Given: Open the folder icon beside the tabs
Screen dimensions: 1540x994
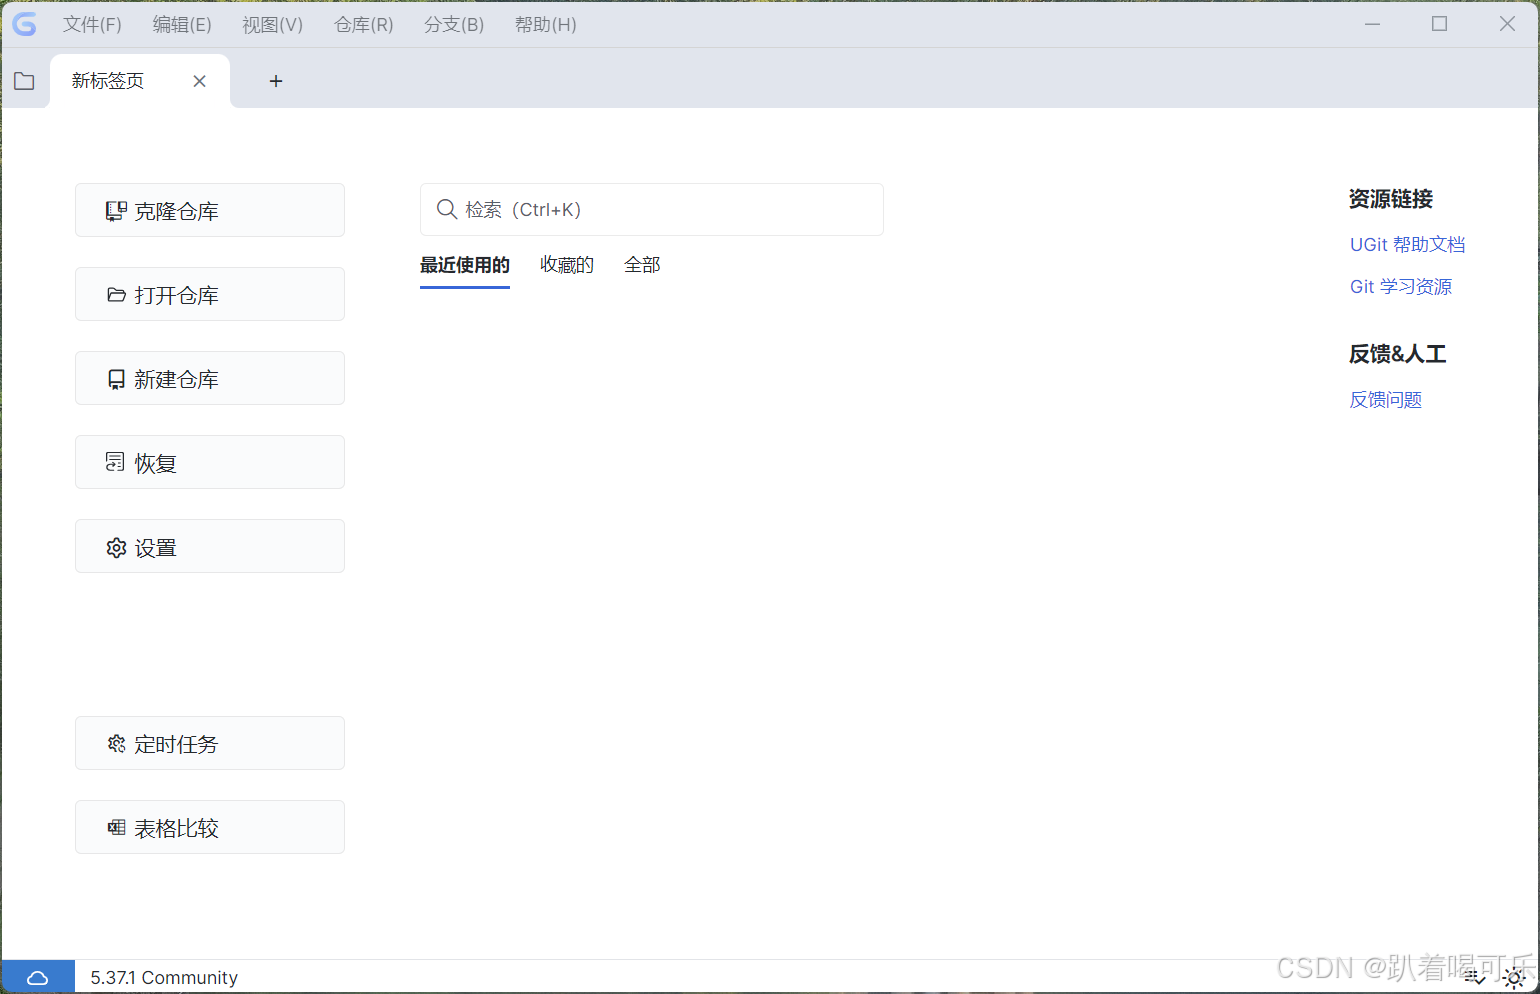Looking at the screenshot, I should pyautogui.click(x=24, y=81).
